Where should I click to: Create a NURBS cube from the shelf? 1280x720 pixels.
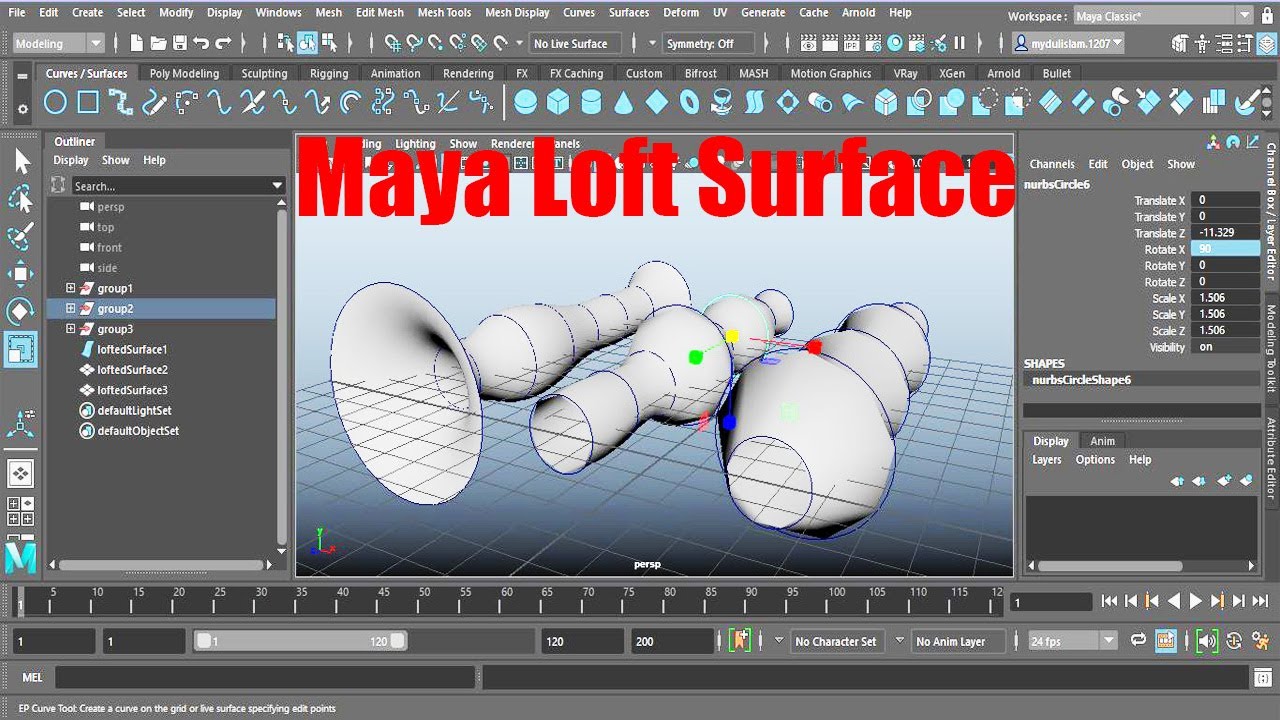click(x=558, y=102)
